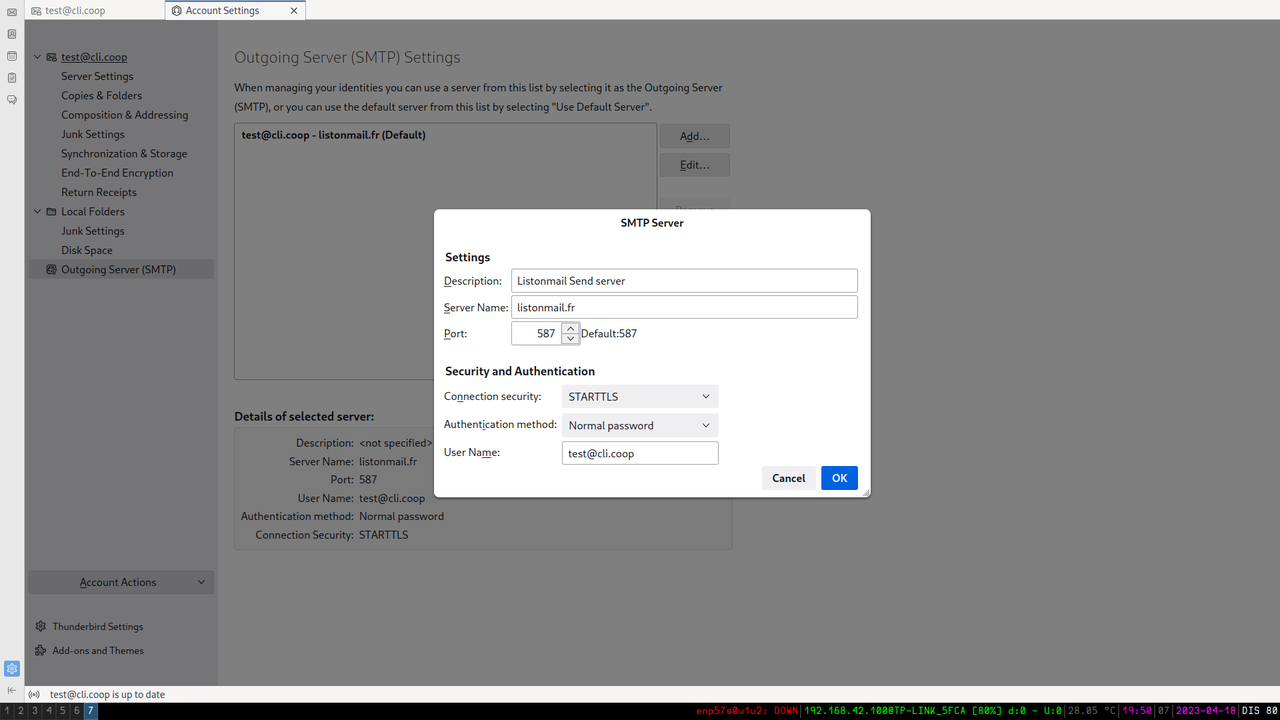Viewport: 1280px width, 720px height.
Task: Open the Account Actions dropdown
Action: coord(121,582)
